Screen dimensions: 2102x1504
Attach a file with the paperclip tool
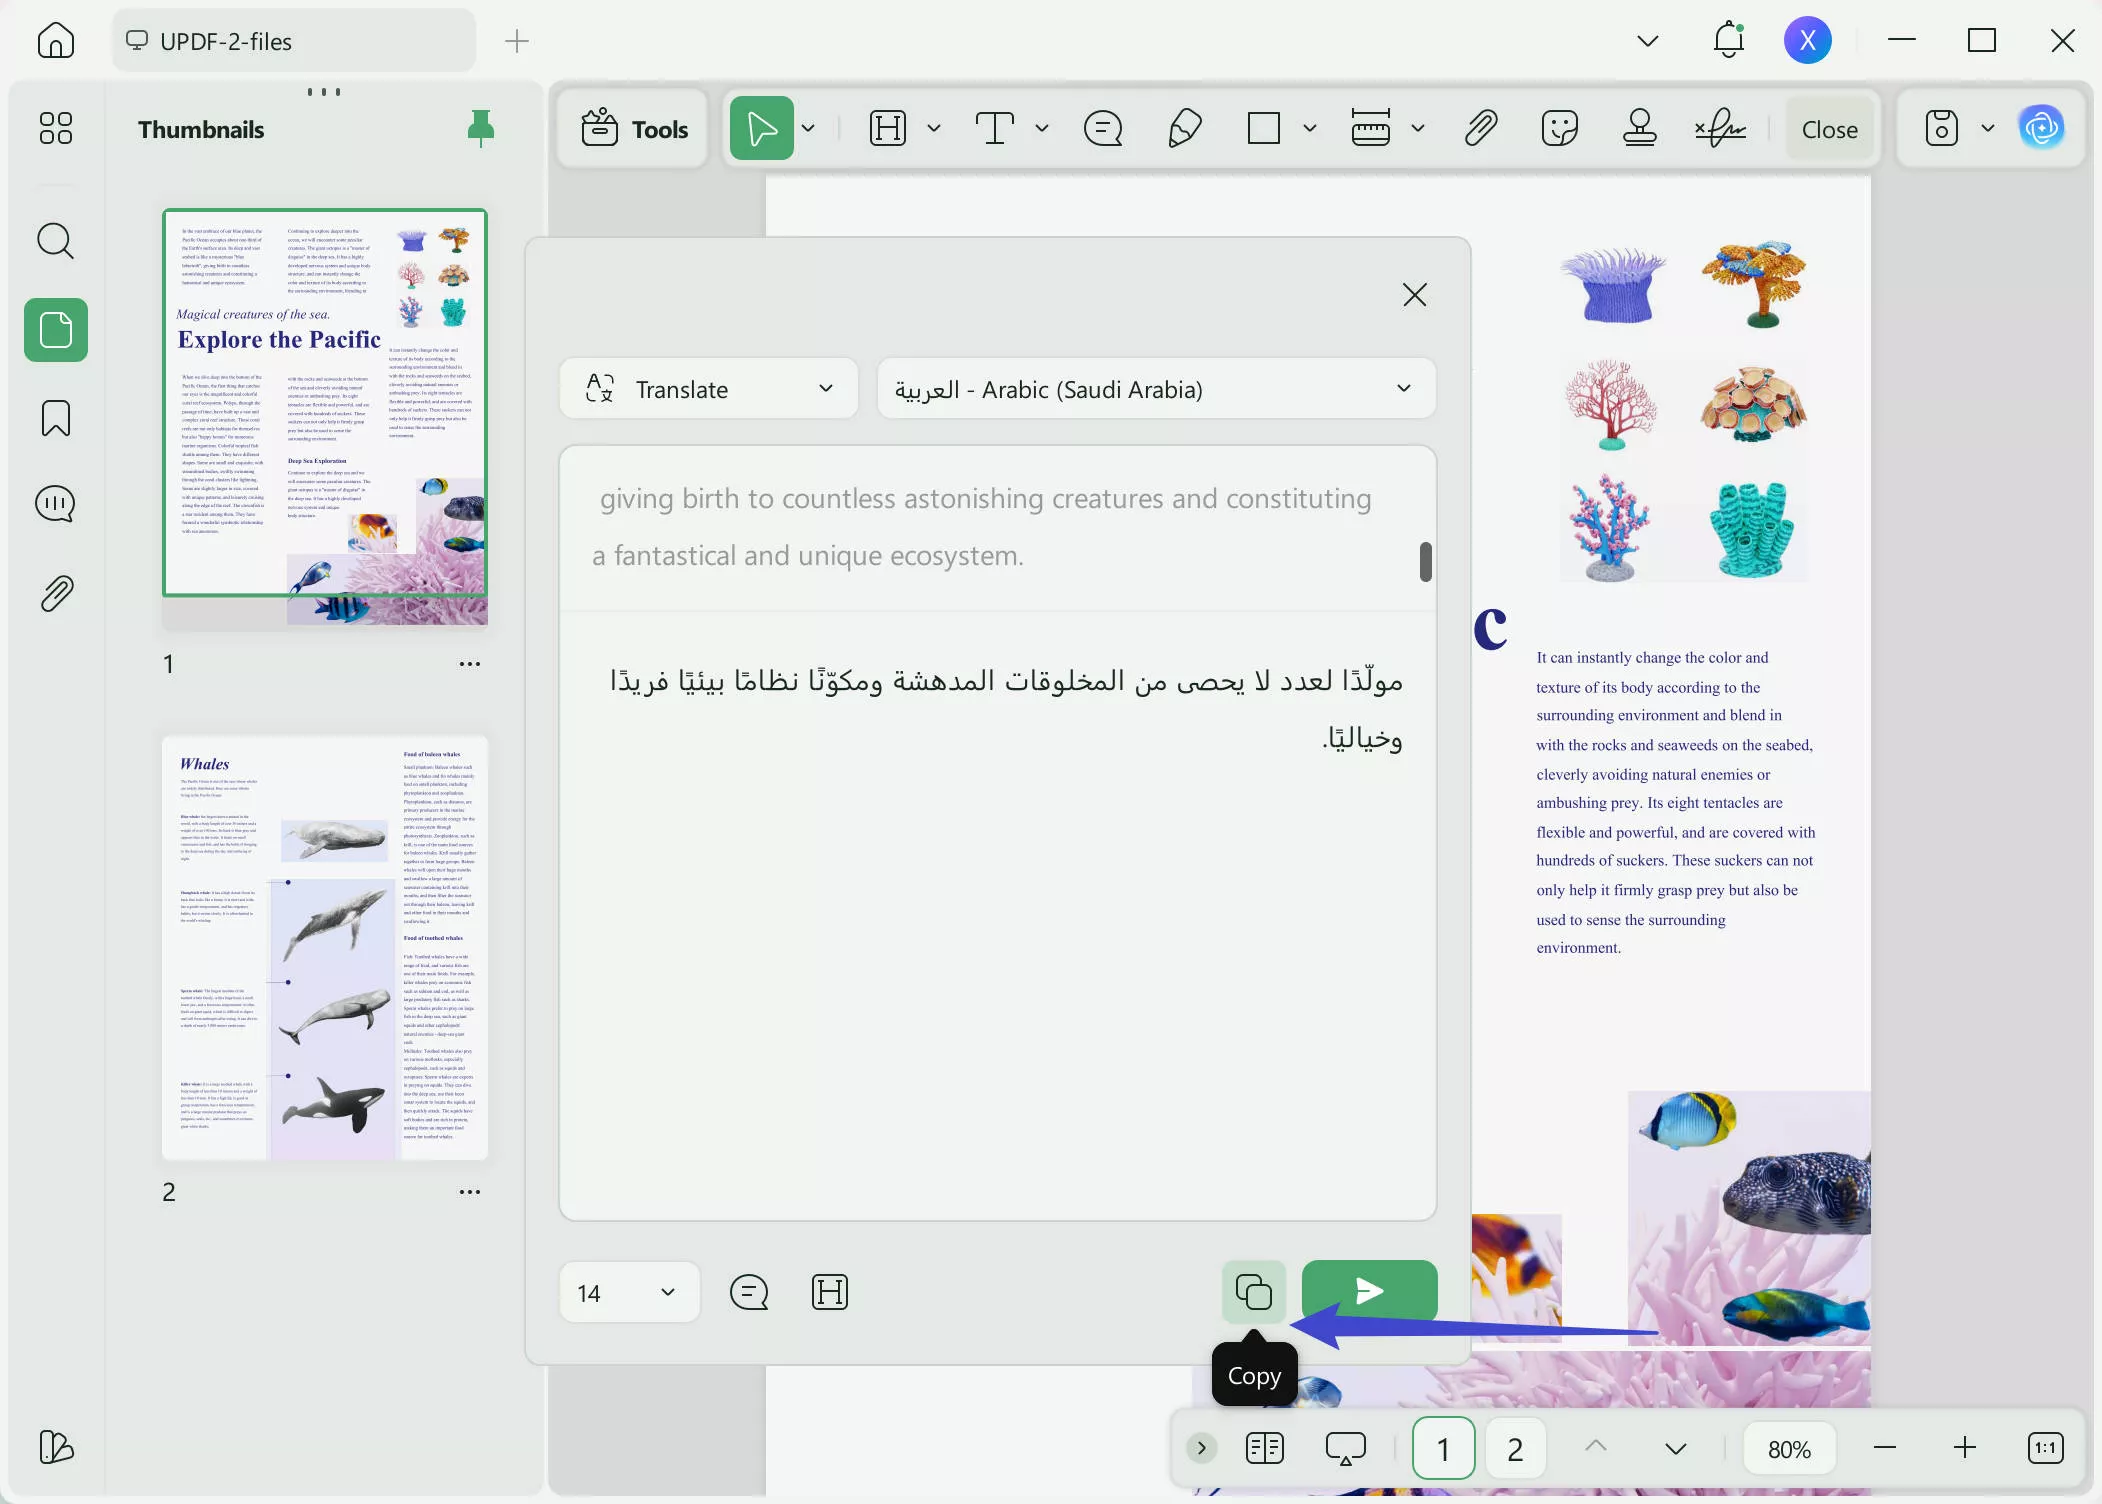pos(1480,128)
